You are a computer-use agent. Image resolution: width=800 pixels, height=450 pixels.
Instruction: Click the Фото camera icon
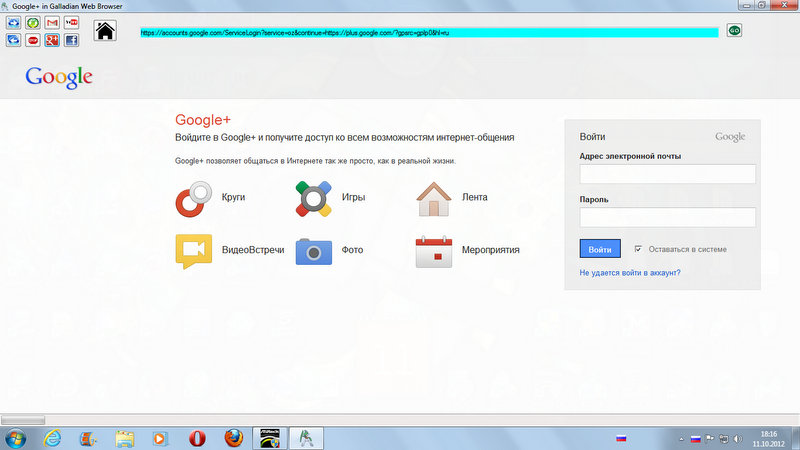313,252
